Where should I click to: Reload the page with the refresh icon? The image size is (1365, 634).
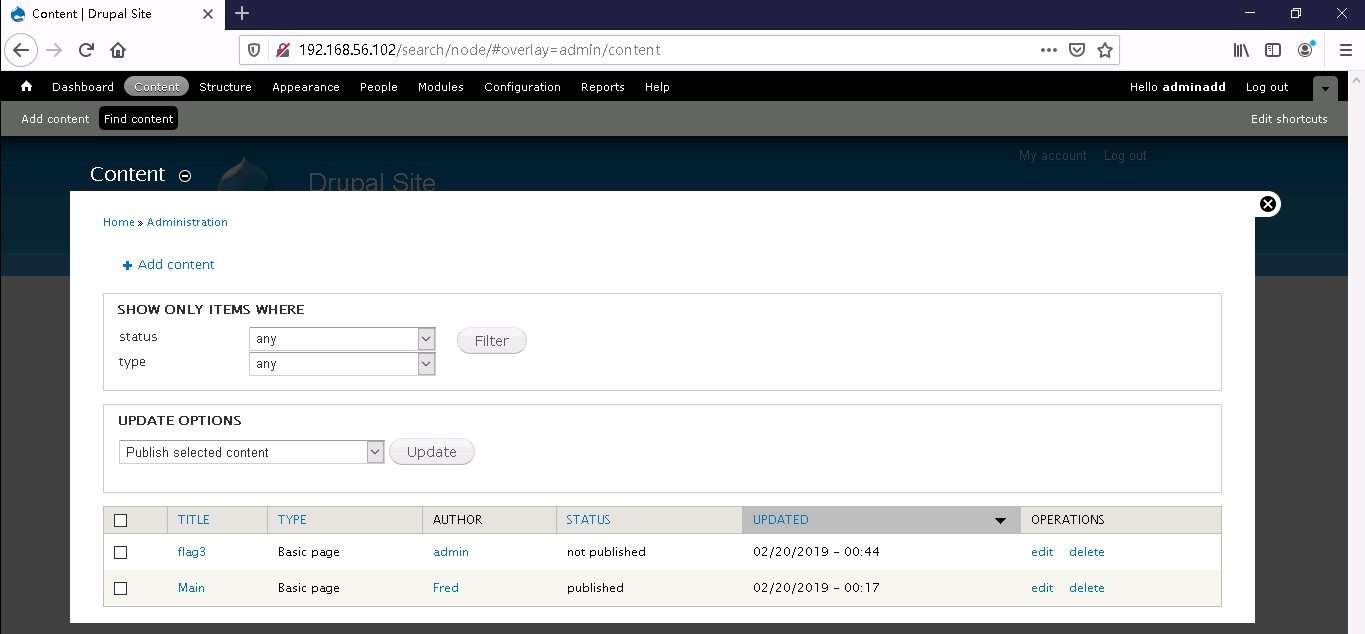(87, 50)
